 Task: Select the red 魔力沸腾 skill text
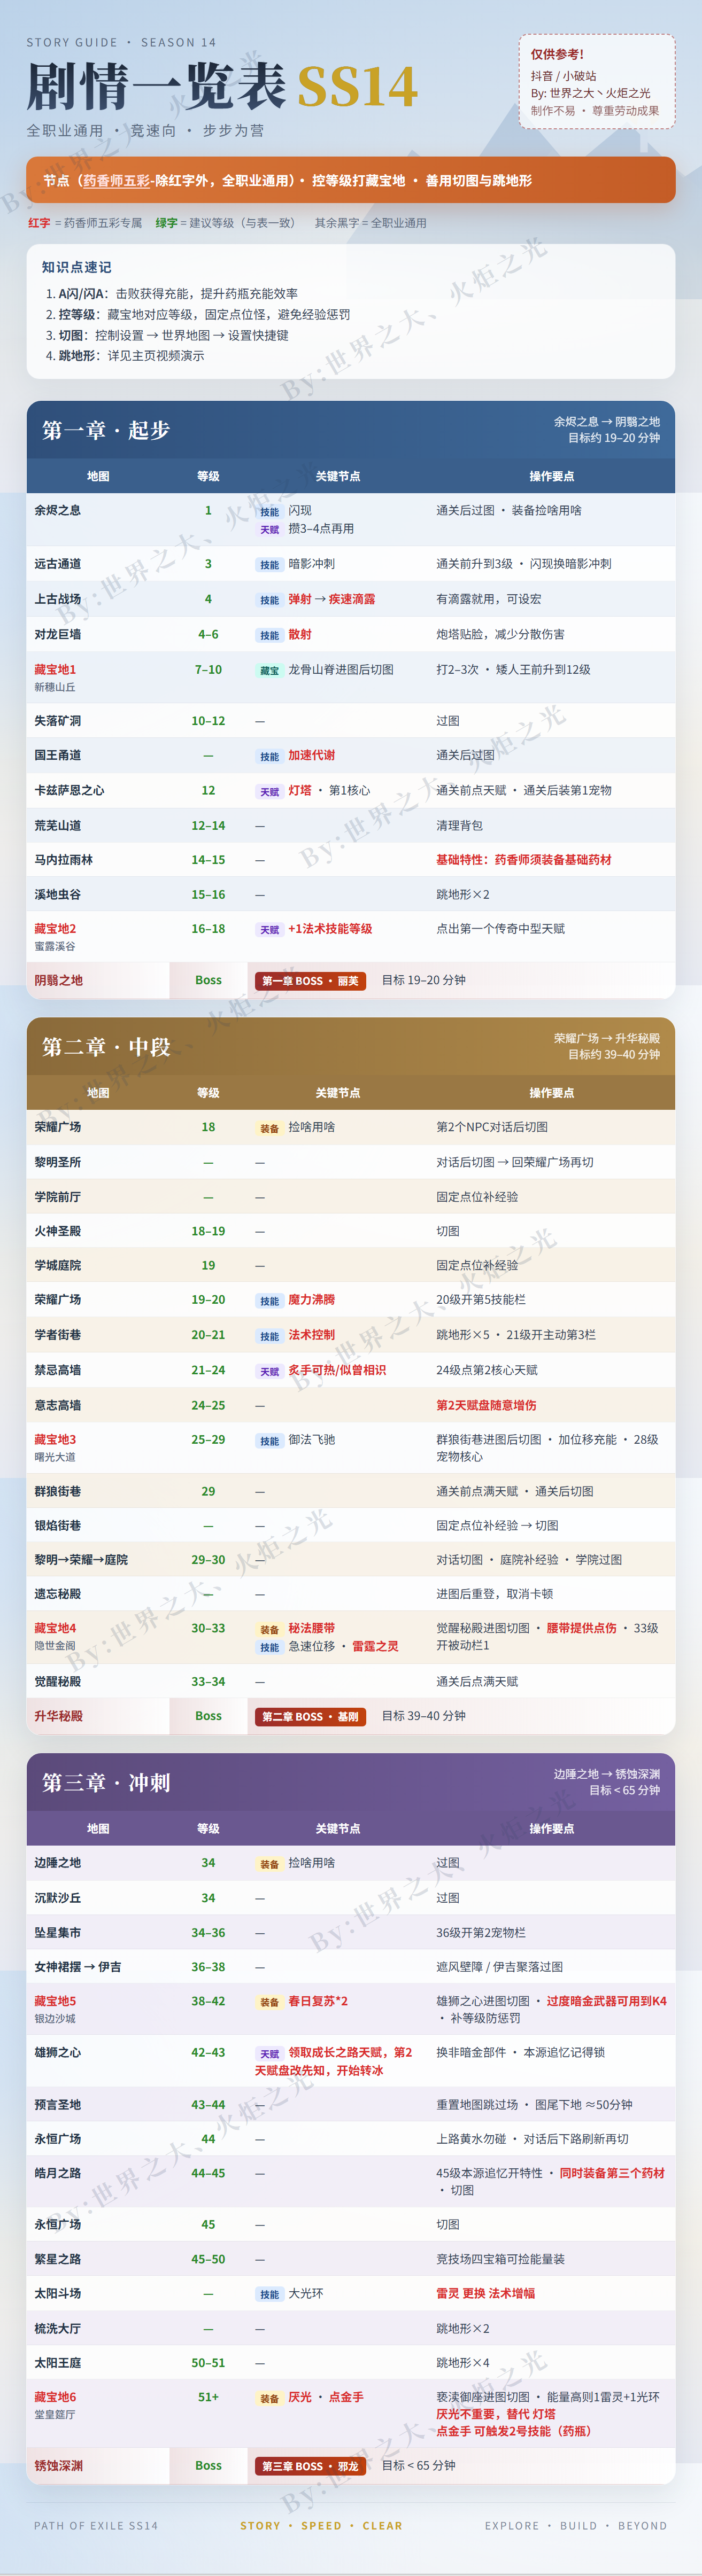point(312,1299)
